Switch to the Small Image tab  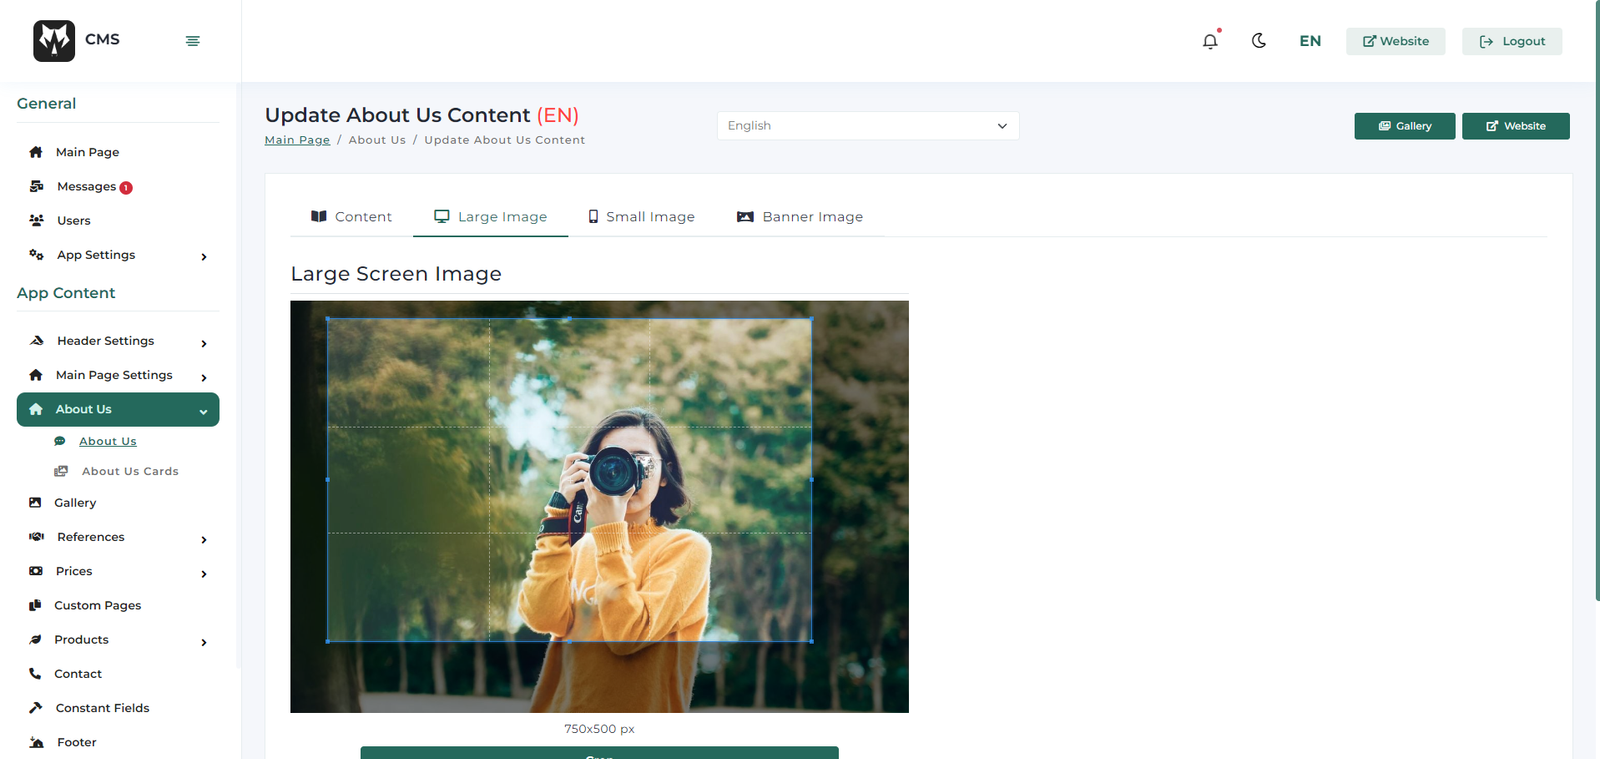[641, 217]
